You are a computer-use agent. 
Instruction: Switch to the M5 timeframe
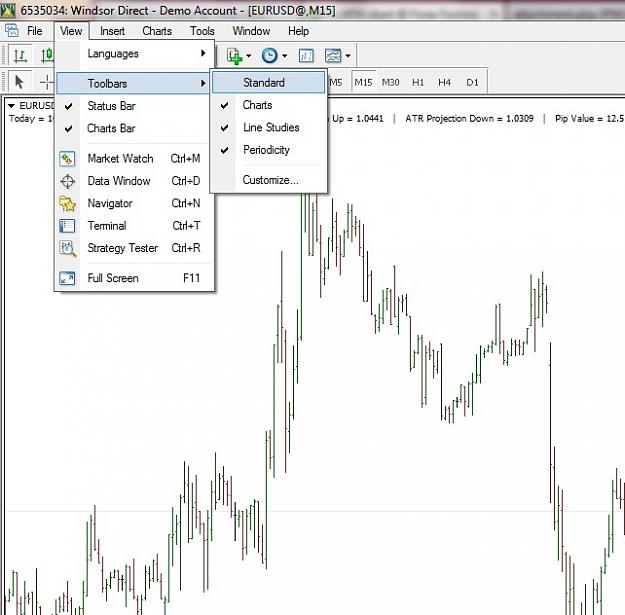coord(336,82)
